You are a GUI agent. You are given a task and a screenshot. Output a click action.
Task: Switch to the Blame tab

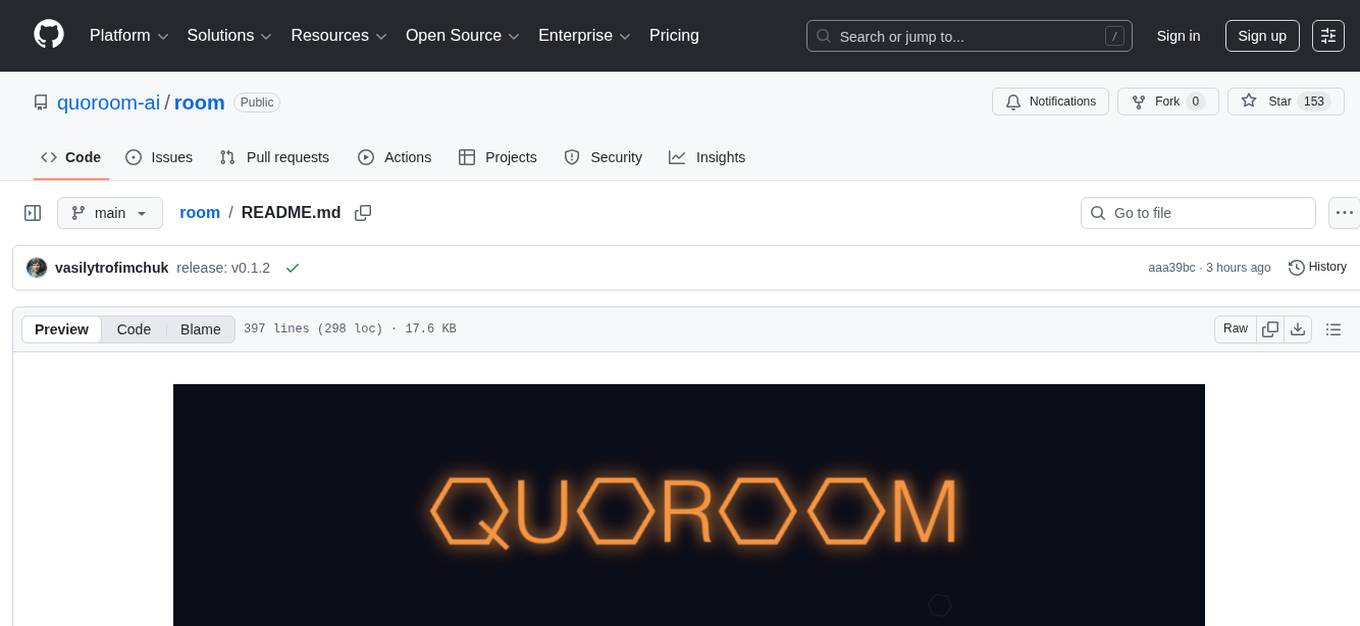pyautogui.click(x=200, y=328)
